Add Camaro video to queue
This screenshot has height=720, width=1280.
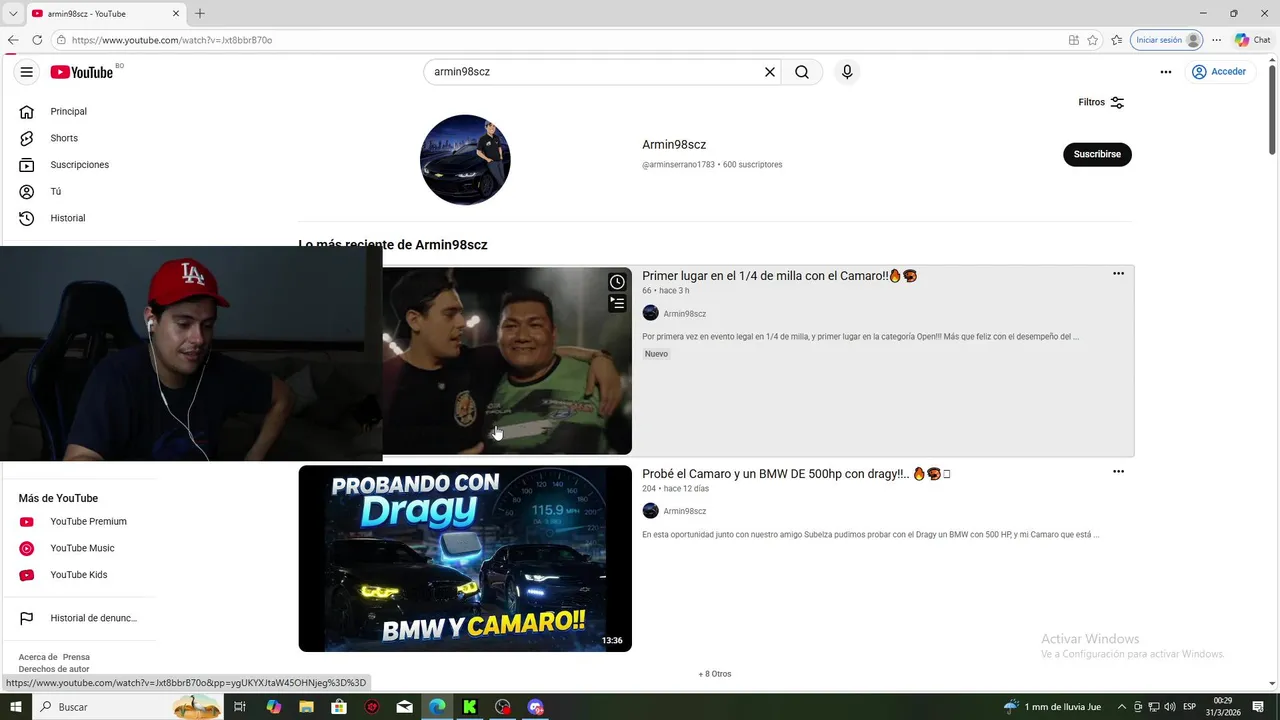[x=617, y=303]
